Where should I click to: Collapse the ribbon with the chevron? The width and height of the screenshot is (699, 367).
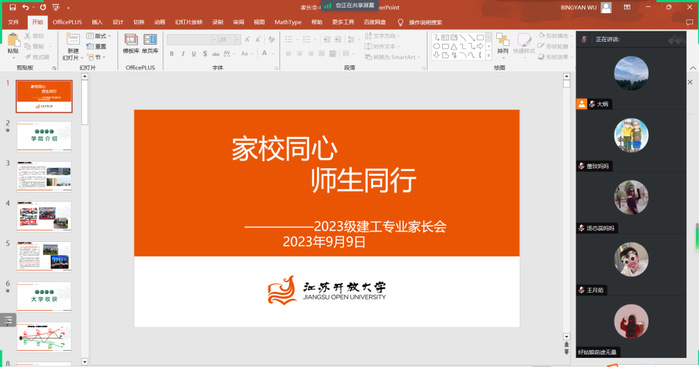(x=693, y=68)
